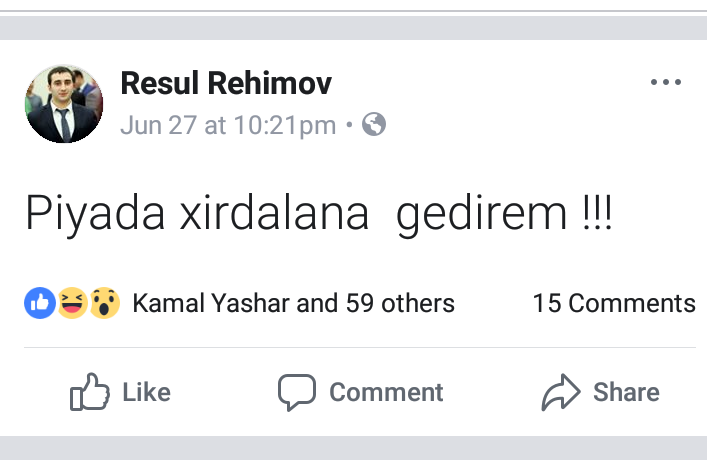Click the Wow surprised reaction emoji
This screenshot has height=464, width=707.
pyautogui.click(x=104, y=302)
